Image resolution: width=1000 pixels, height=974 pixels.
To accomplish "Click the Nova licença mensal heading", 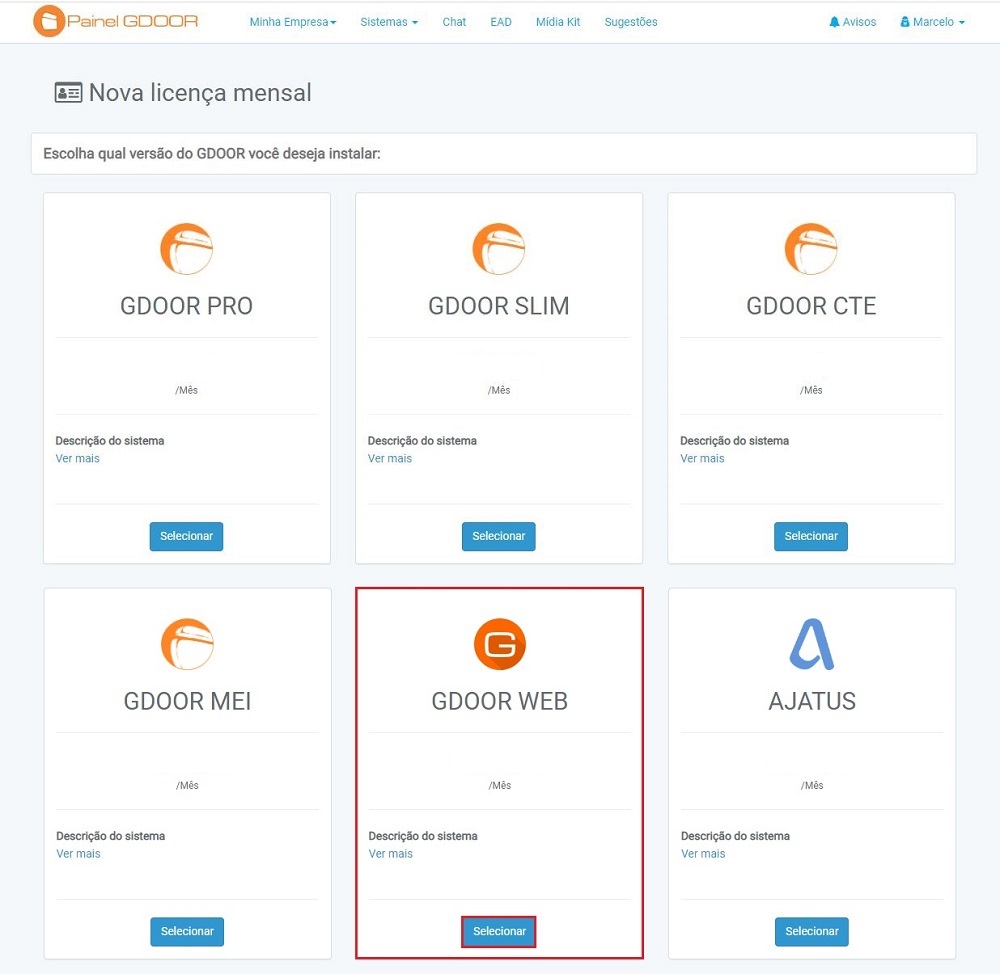I will 200,93.
